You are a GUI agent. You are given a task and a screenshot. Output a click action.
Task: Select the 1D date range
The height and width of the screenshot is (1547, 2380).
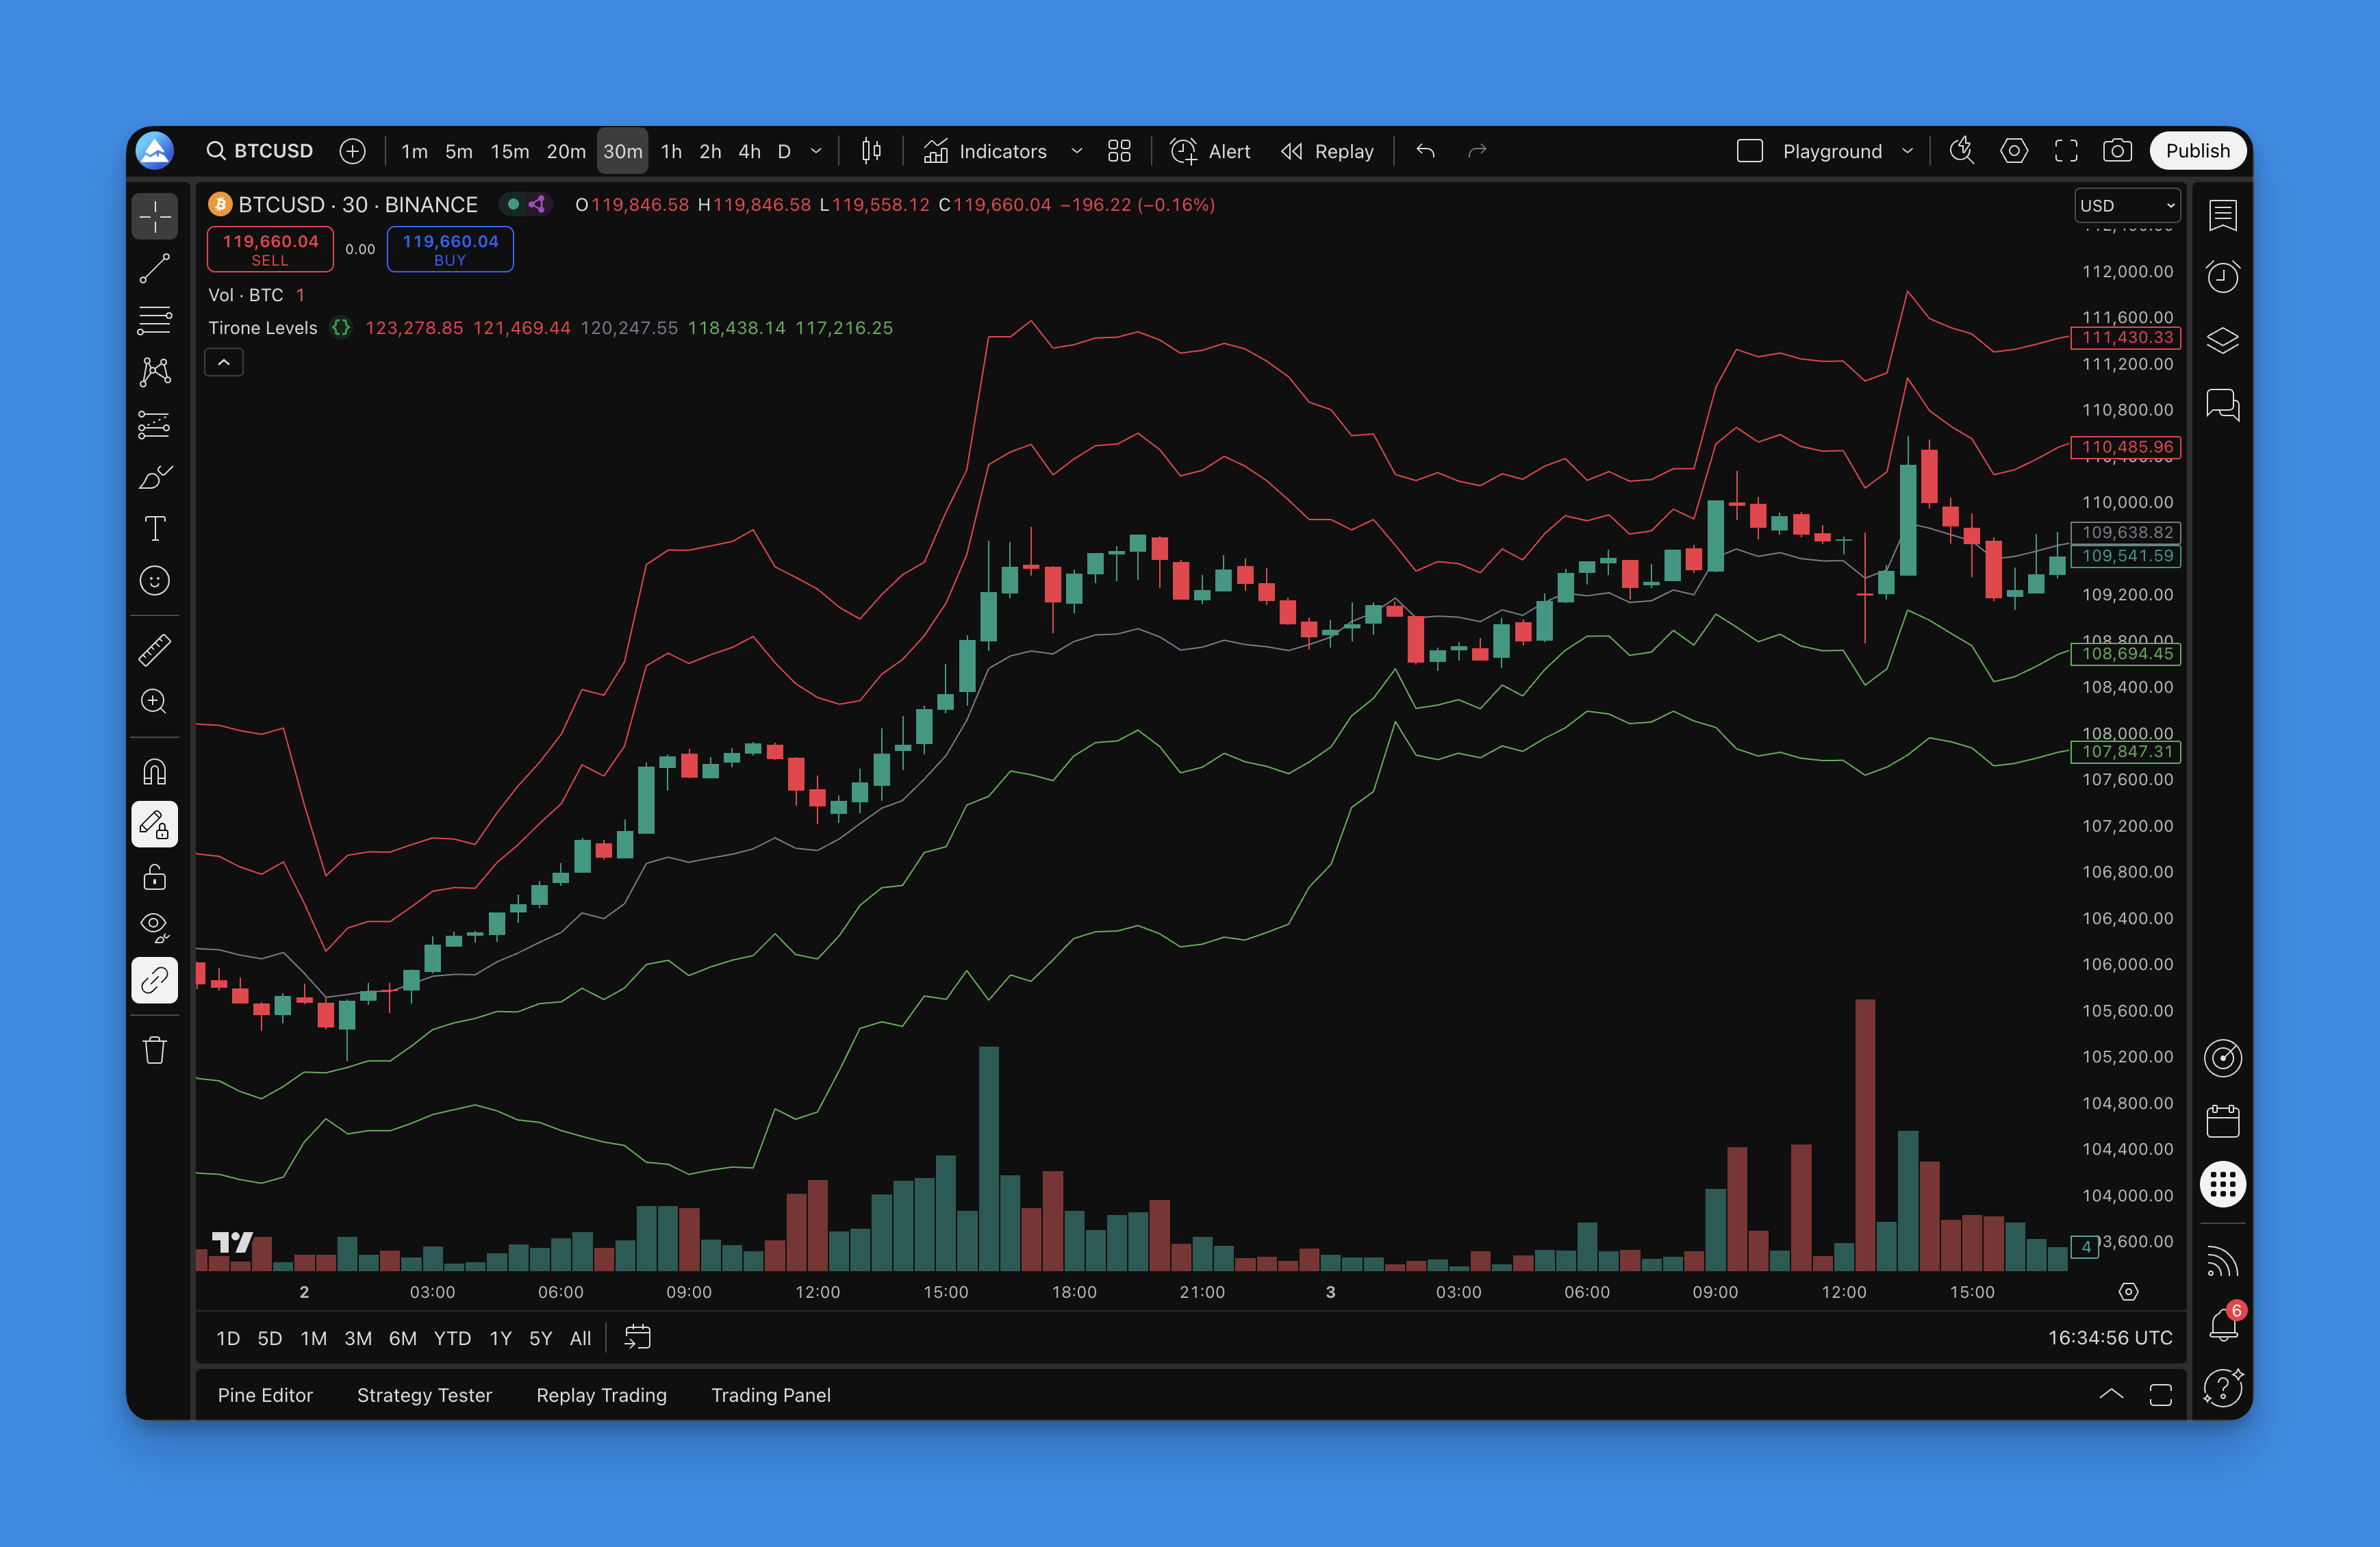tap(228, 1338)
